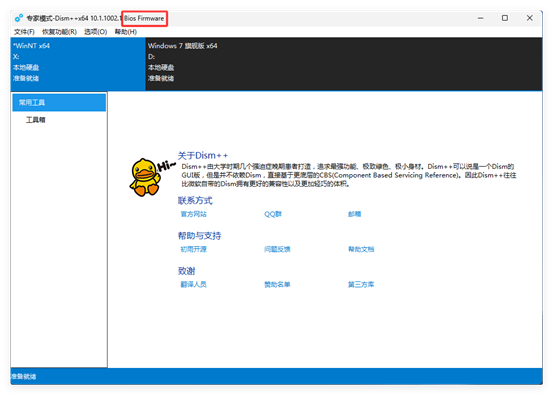Click the 联系方式 heading
Viewport: 553px width, 395px height.
195,201
